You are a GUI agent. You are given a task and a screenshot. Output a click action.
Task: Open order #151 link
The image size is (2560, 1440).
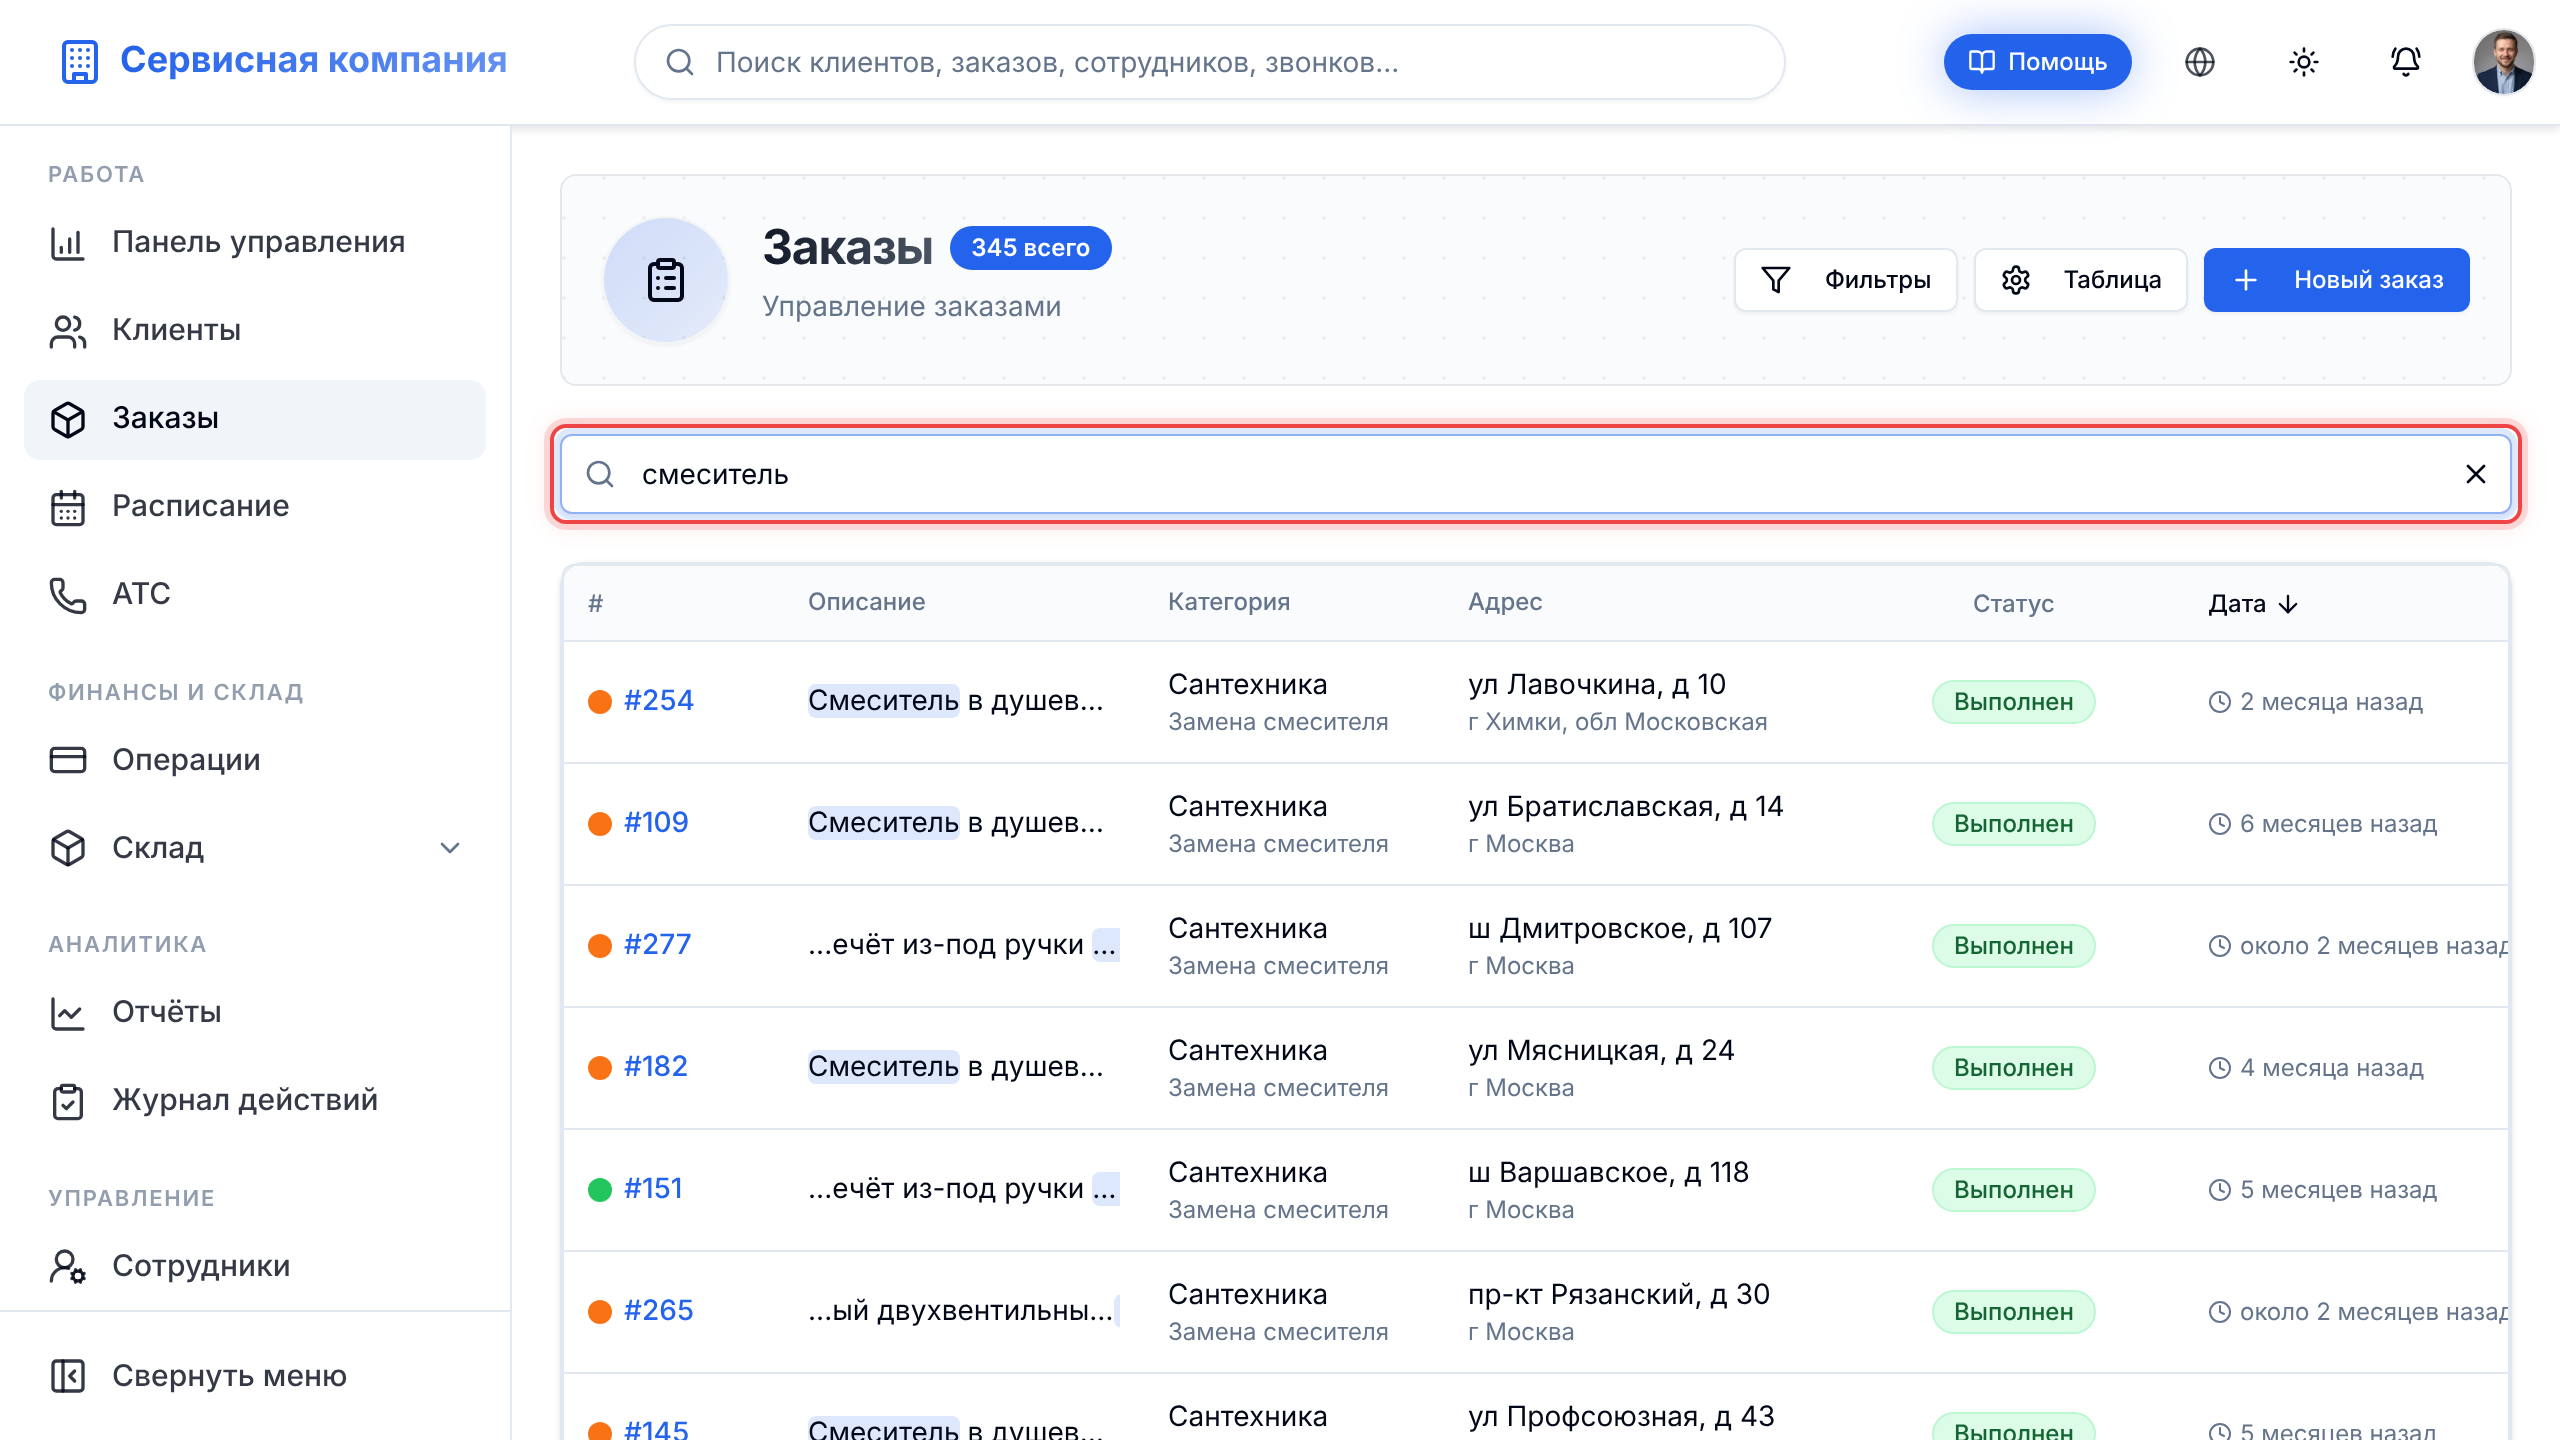pos(653,1188)
